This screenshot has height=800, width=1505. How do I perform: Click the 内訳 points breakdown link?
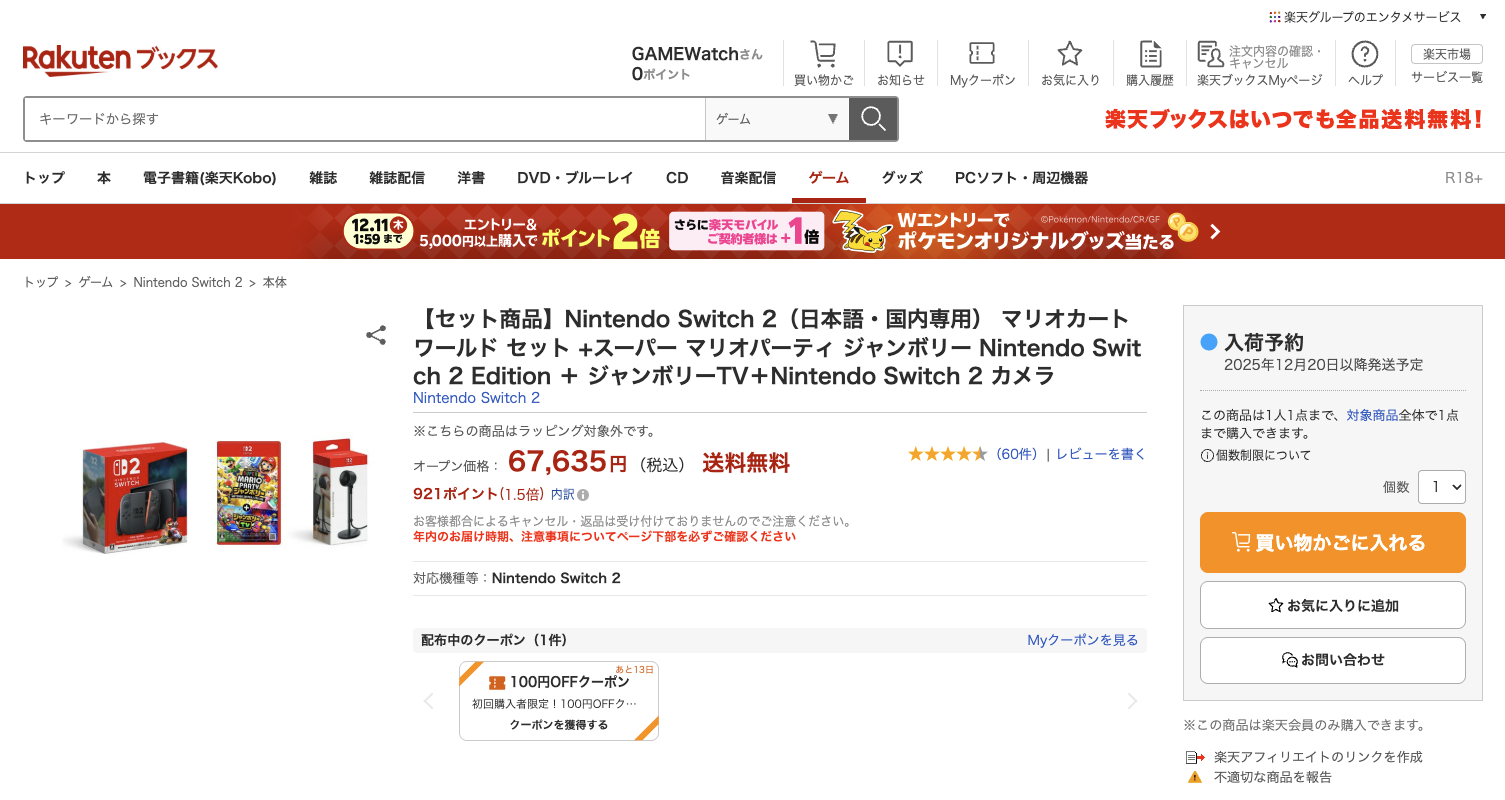(x=563, y=494)
